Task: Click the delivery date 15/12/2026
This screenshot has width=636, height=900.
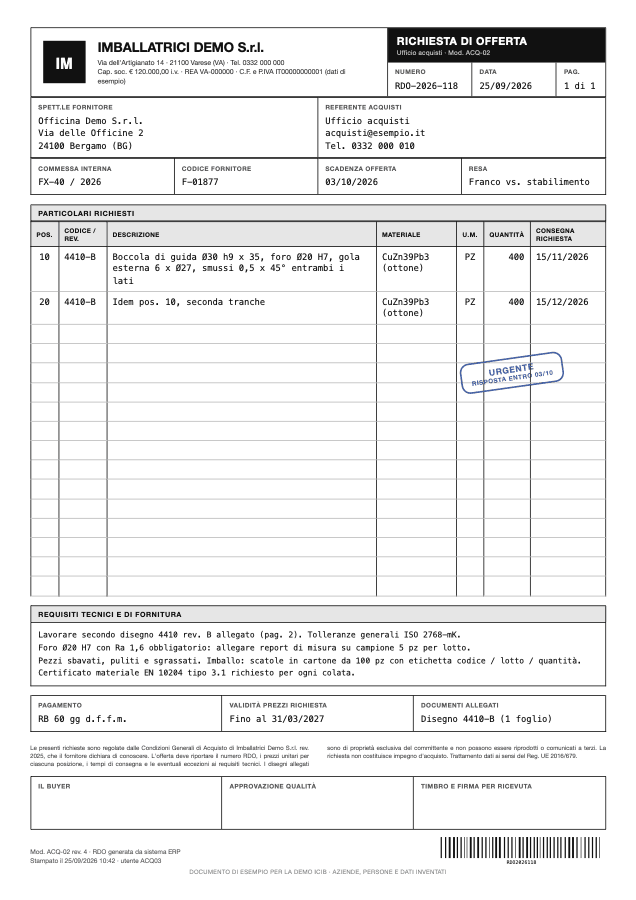Action: (x=562, y=302)
